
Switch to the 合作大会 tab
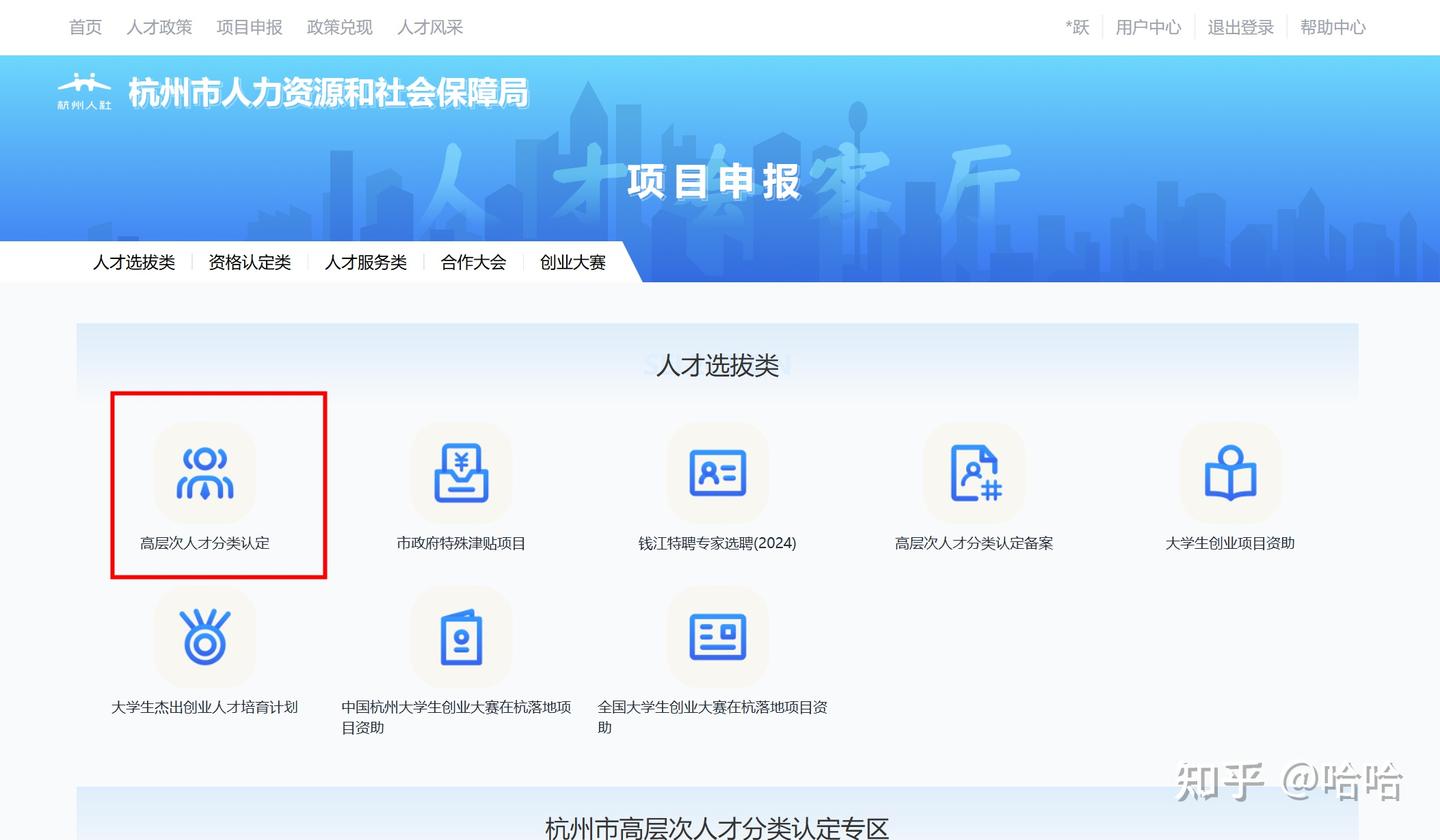click(x=473, y=262)
